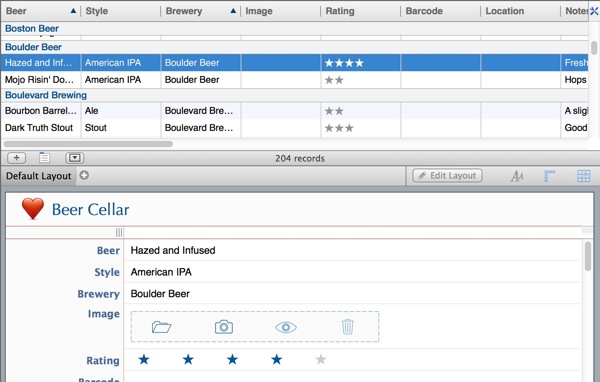This screenshot has width=600, height=382.
Task: Delete the image with the trash icon
Action: (347, 327)
